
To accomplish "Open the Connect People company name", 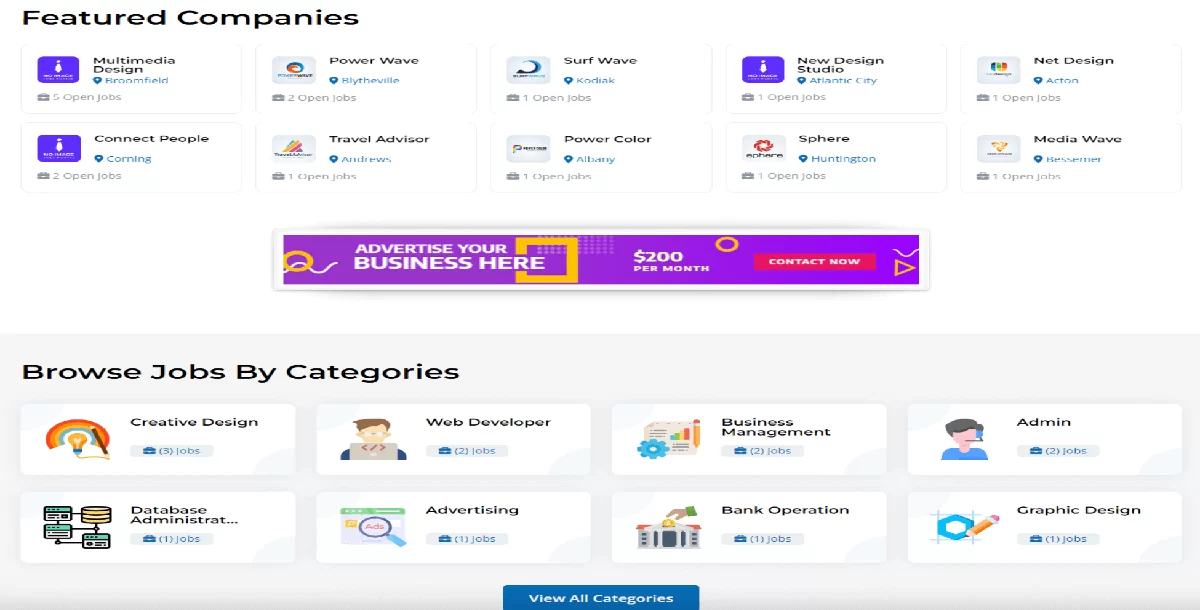I will pyautogui.click(x=151, y=139).
